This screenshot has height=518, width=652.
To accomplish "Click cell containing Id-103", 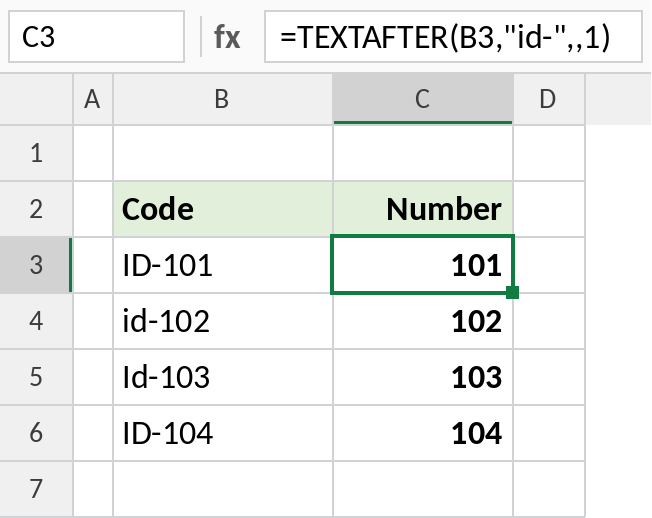I will (x=223, y=377).
